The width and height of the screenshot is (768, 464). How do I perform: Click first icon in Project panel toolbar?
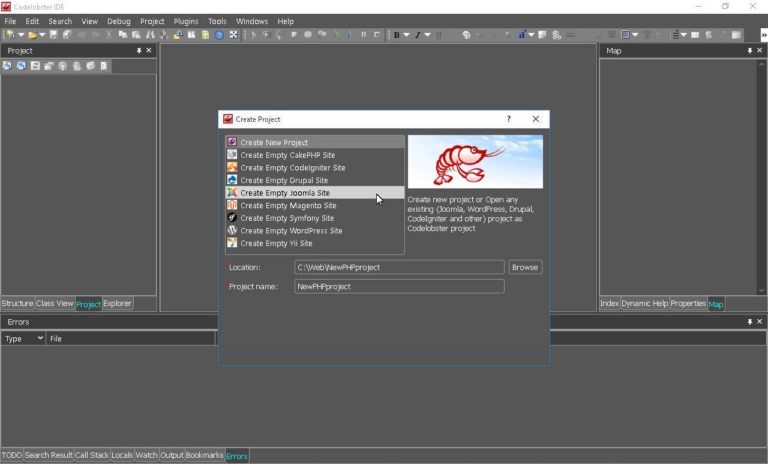[7, 66]
